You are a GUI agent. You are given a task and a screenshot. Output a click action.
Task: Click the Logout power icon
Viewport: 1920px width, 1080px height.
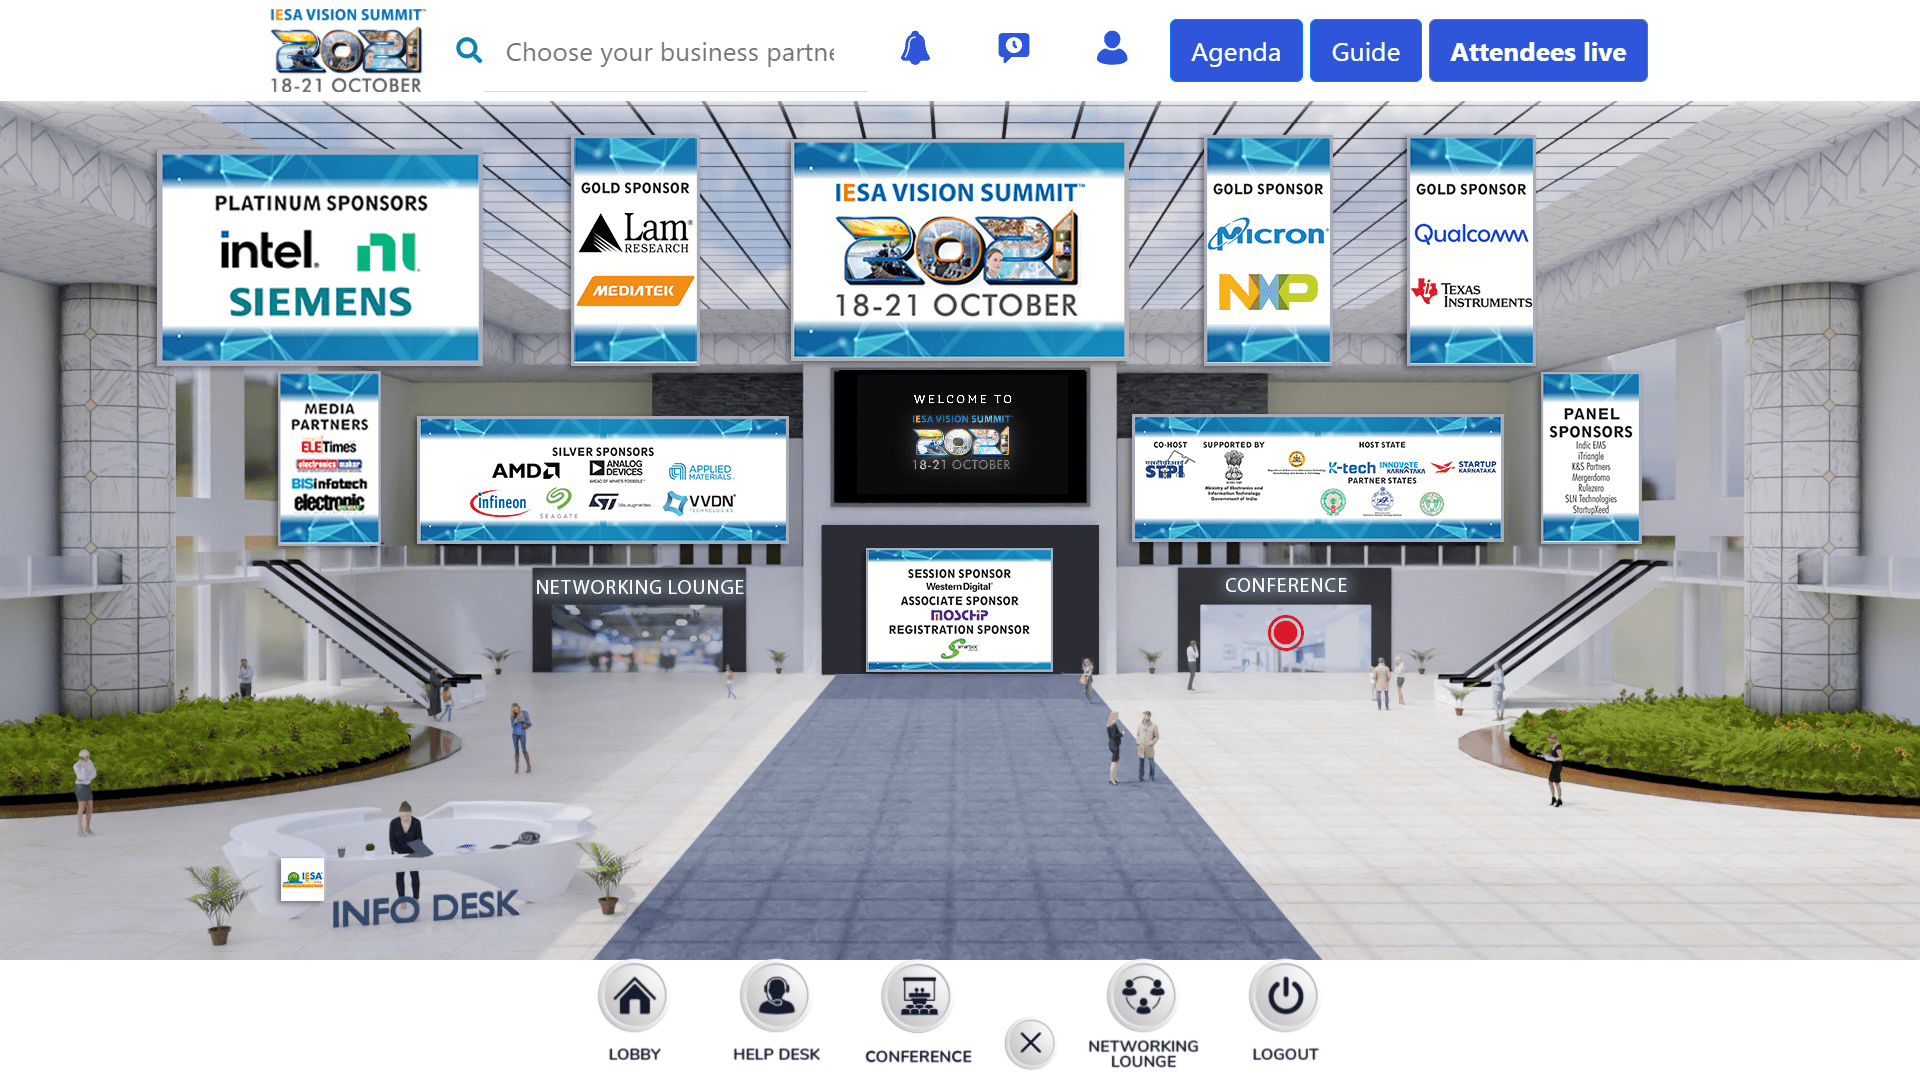click(1285, 996)
